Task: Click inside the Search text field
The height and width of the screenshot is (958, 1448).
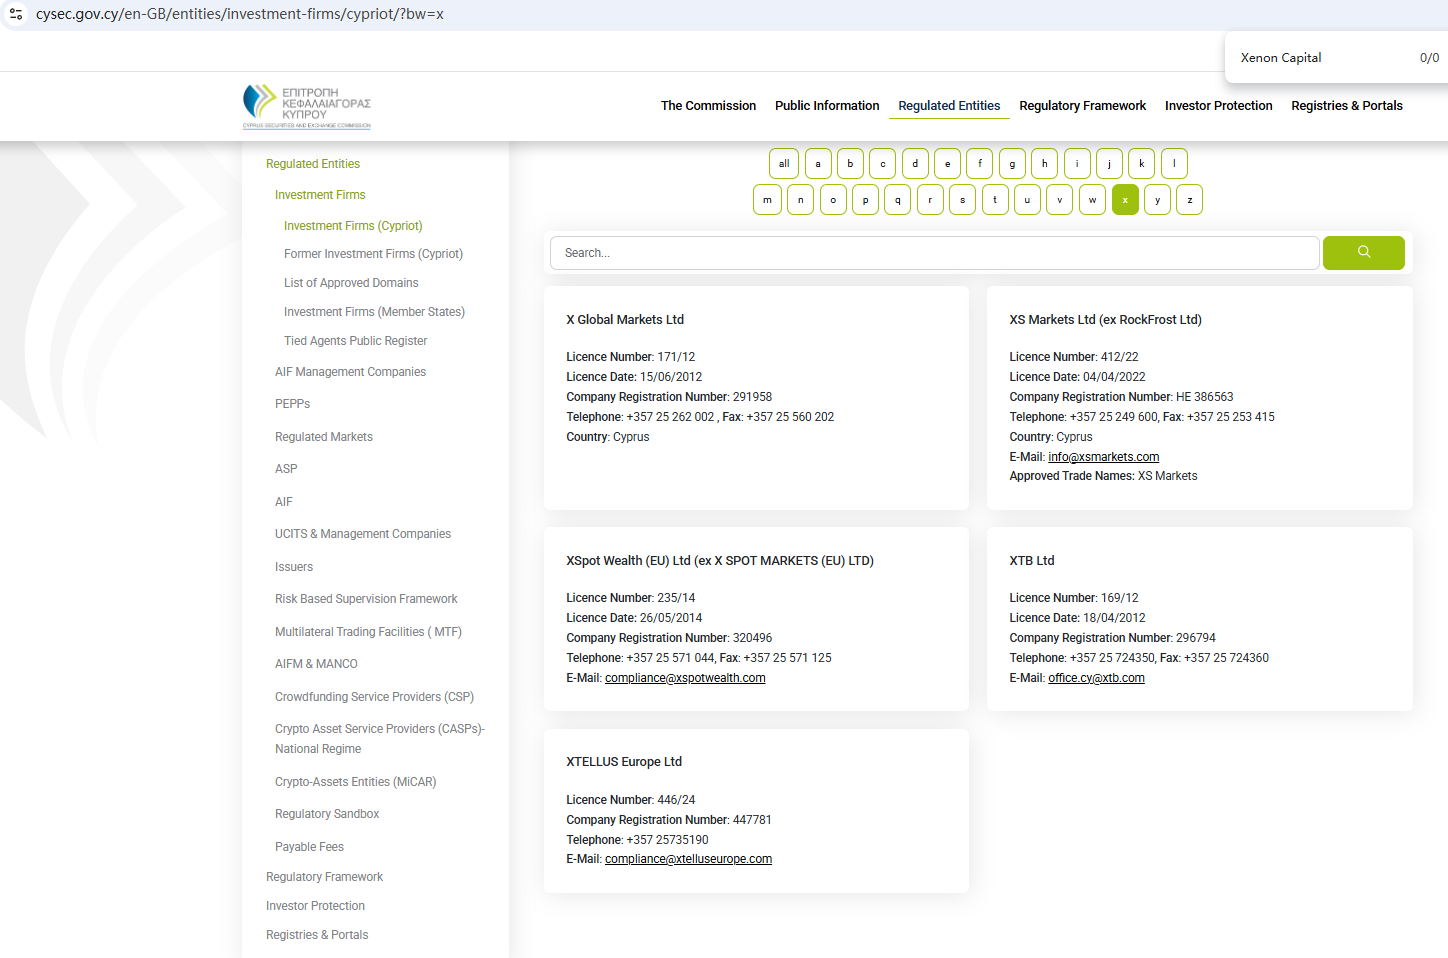Action: click(x=934, y=253)
